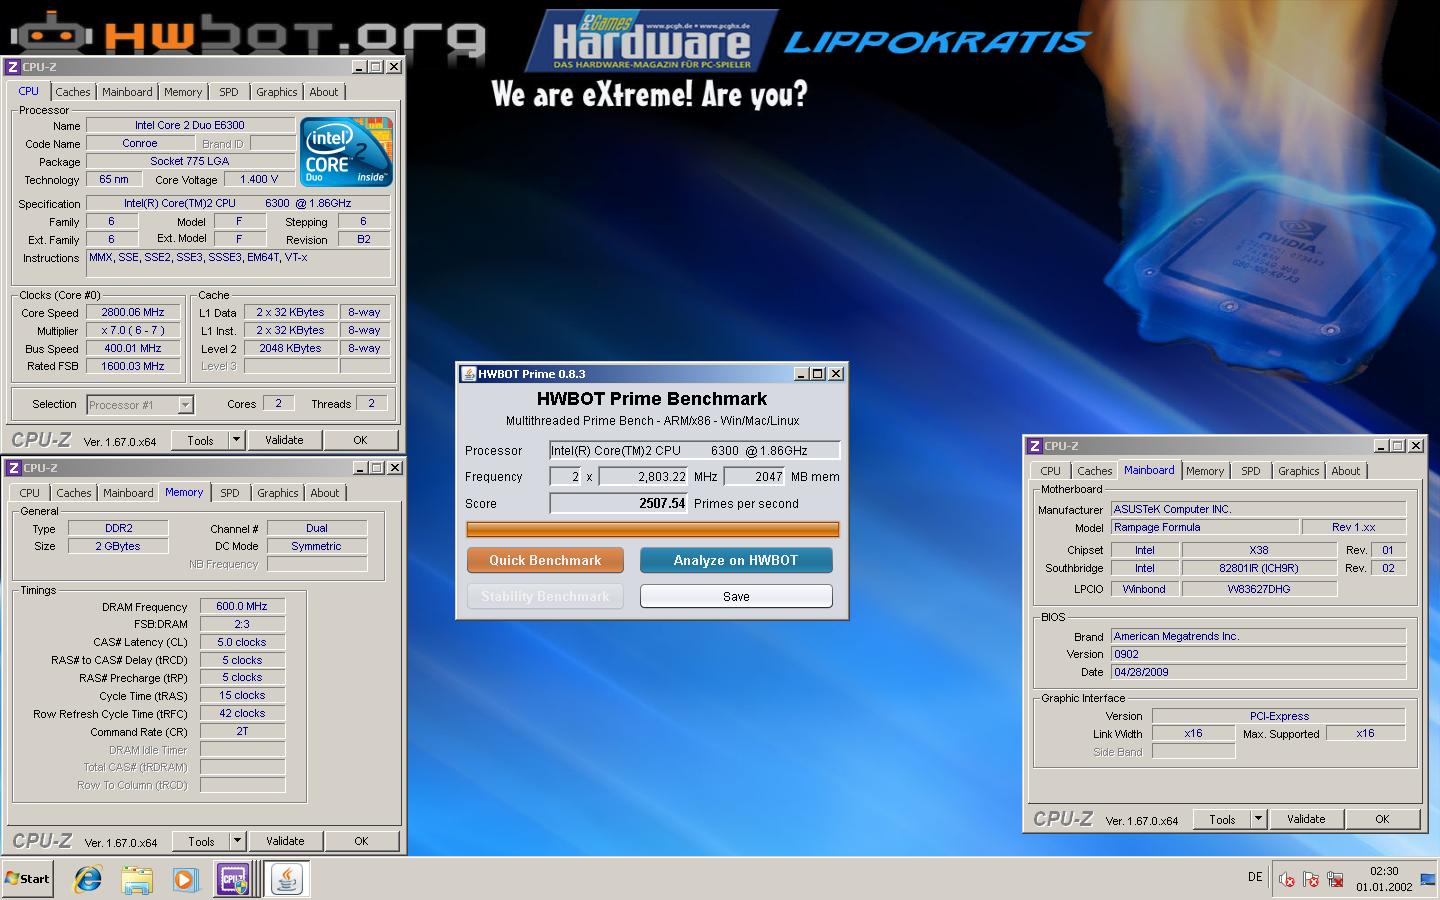The height and width of the screenshot is (900, 1440).
Task: Select the Core Speed value 2800.06 MHz
Action: [133, 313]
